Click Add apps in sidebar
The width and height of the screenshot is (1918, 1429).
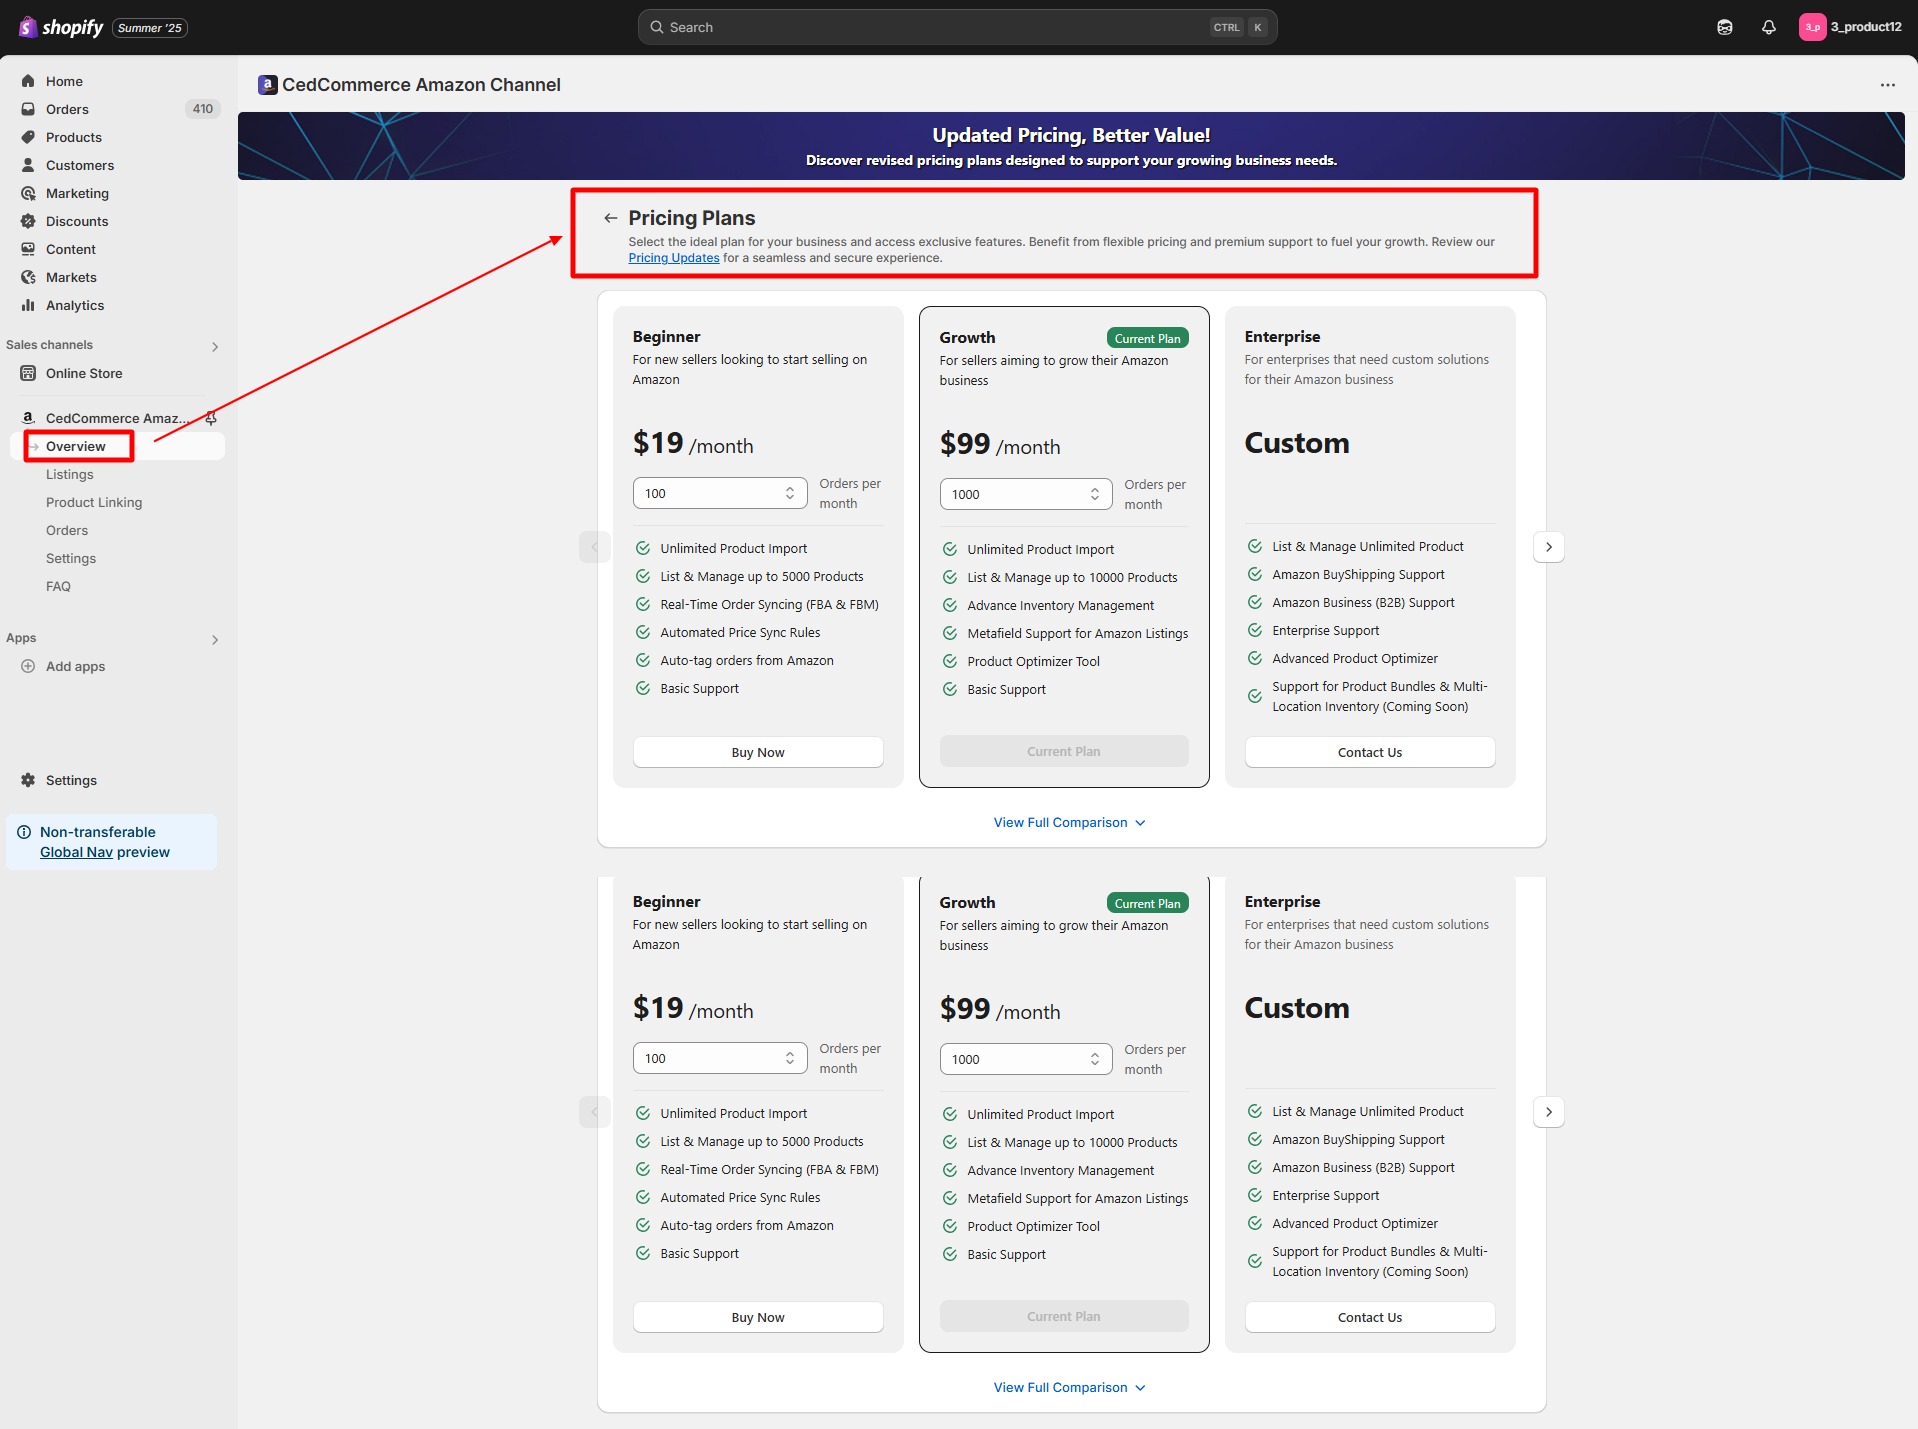[75, 666]
